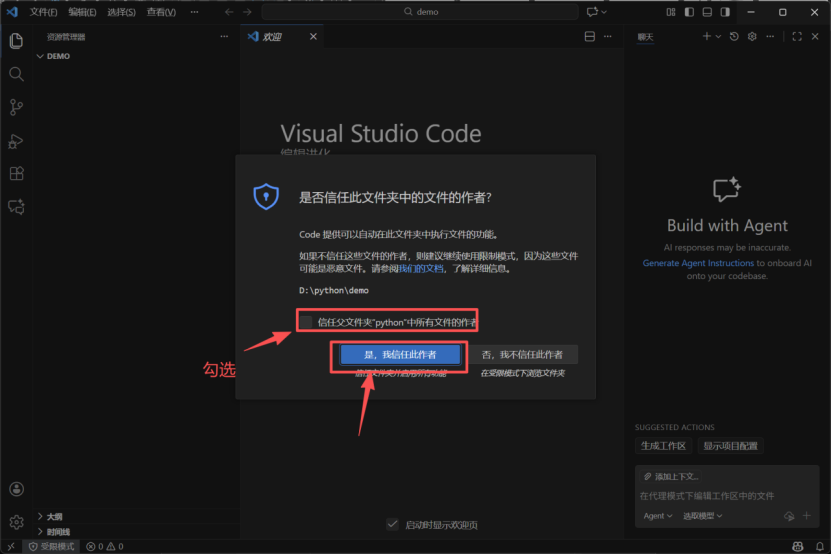Screen dimensions: 831x555
Task: Show chat history
Action: pyautogui.click(x=734, y=36)
